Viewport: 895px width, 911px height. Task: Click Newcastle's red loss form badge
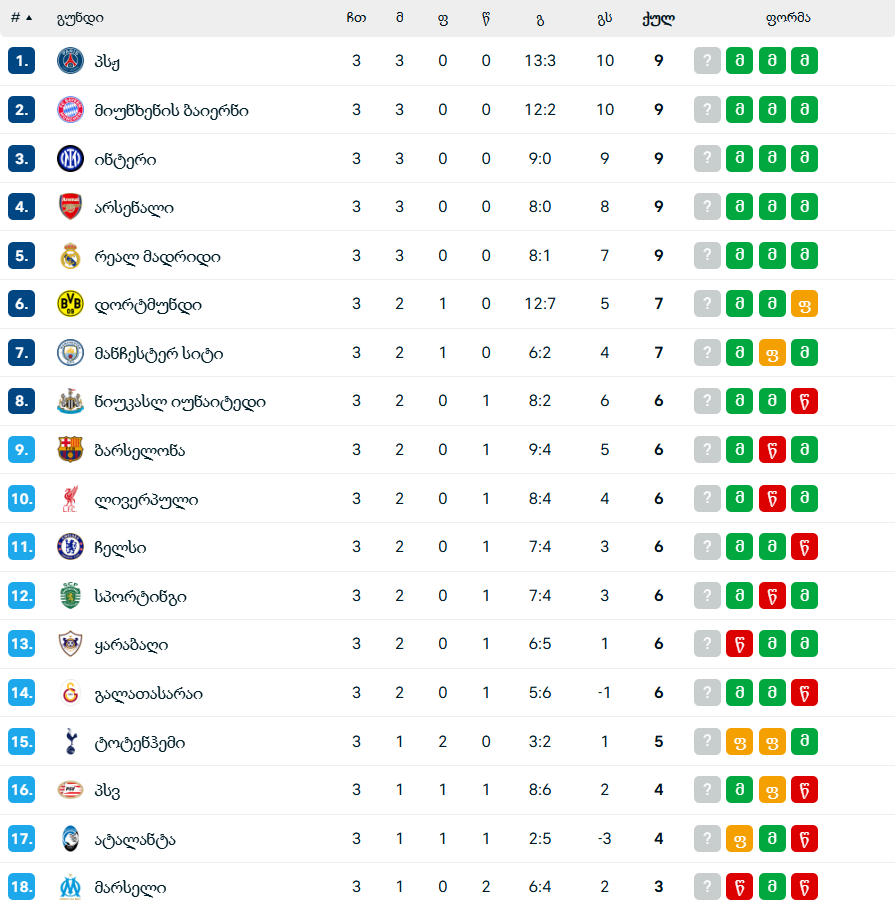click(804, 402)
